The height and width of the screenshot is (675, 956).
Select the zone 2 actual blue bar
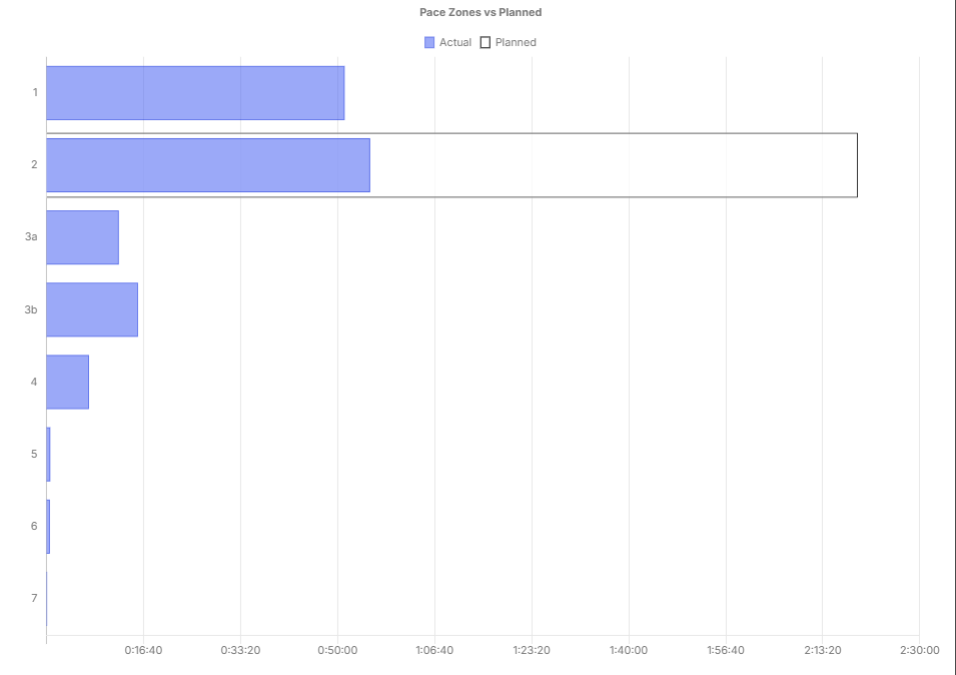coord(208,165)
